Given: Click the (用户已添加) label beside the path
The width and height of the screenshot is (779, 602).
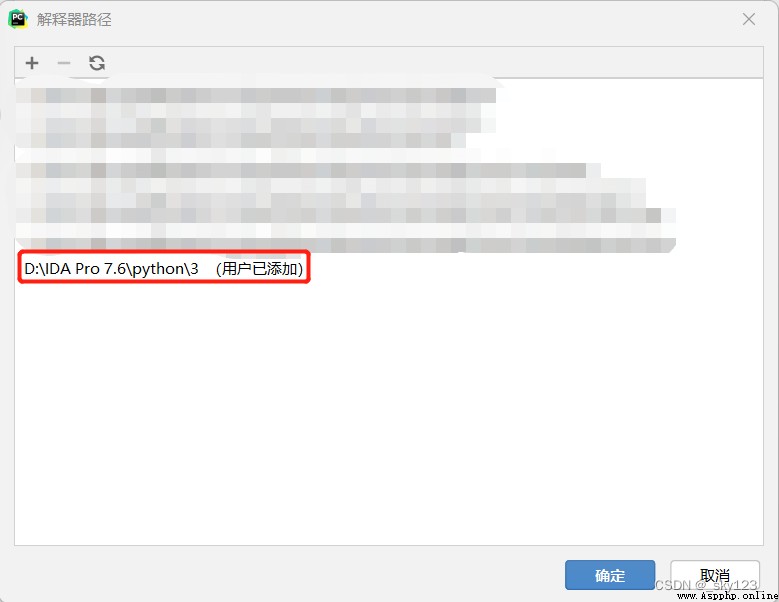Looking at the screenshot, I should pos(259,269).
